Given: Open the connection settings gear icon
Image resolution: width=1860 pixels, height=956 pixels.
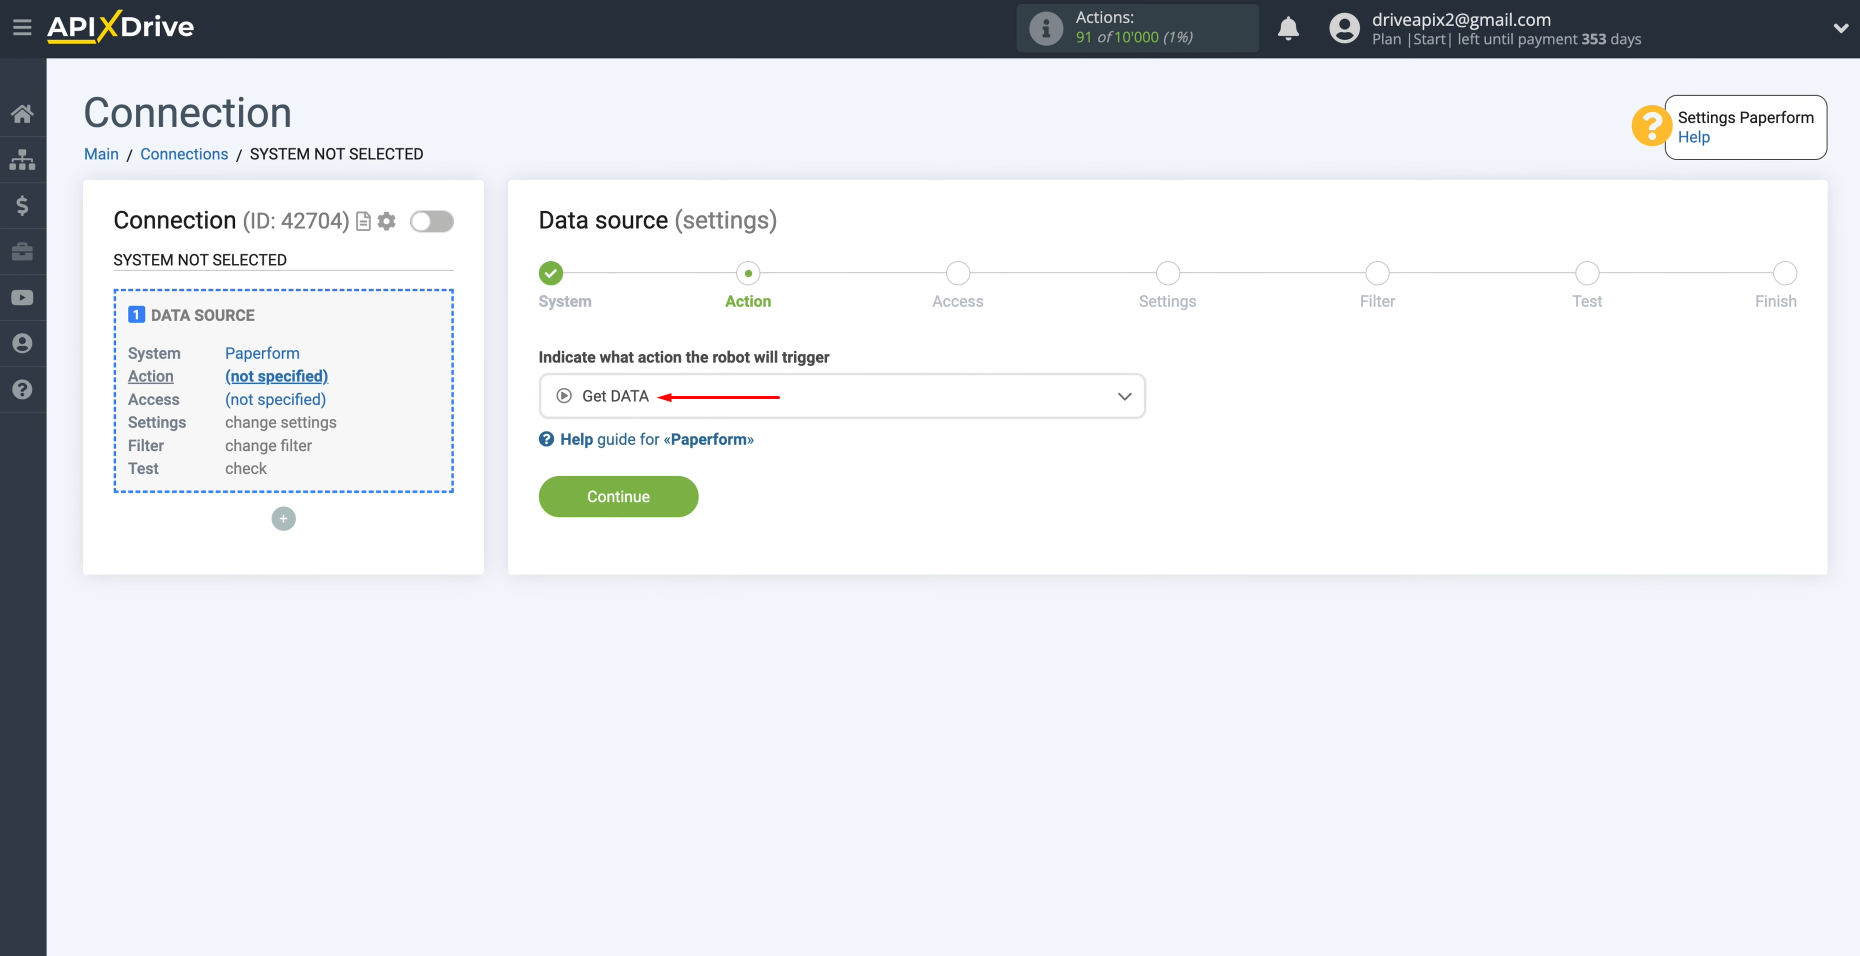Looking at the screenshot, I should (x=387, y=221).
